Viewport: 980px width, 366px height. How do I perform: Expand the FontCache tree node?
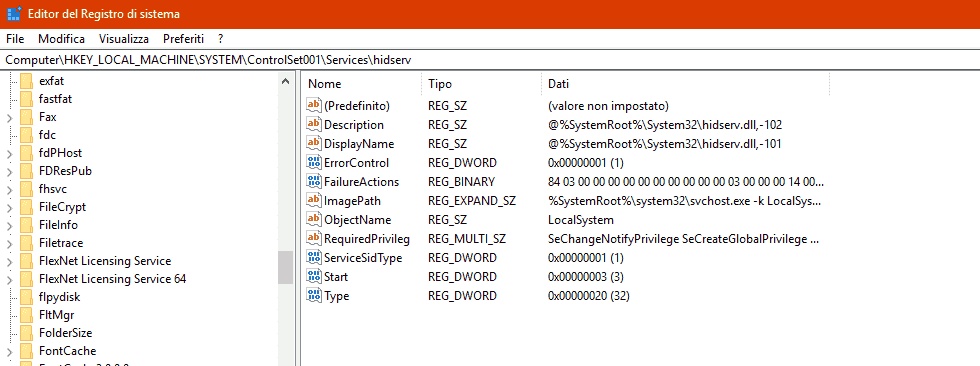[9, 351]
